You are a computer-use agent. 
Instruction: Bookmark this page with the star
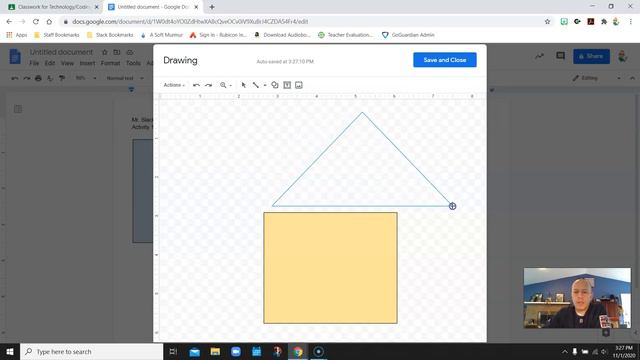[547, 22]
